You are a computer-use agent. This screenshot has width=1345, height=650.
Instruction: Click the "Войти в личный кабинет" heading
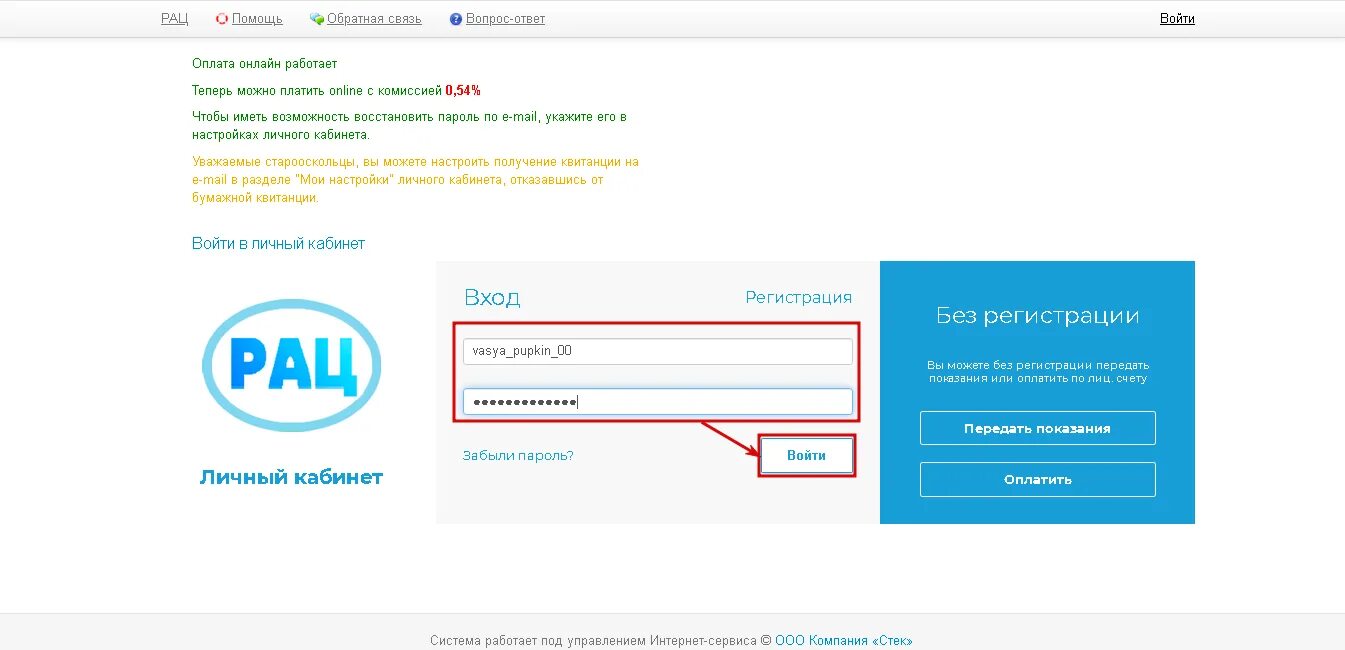click(x=278, y=244)
